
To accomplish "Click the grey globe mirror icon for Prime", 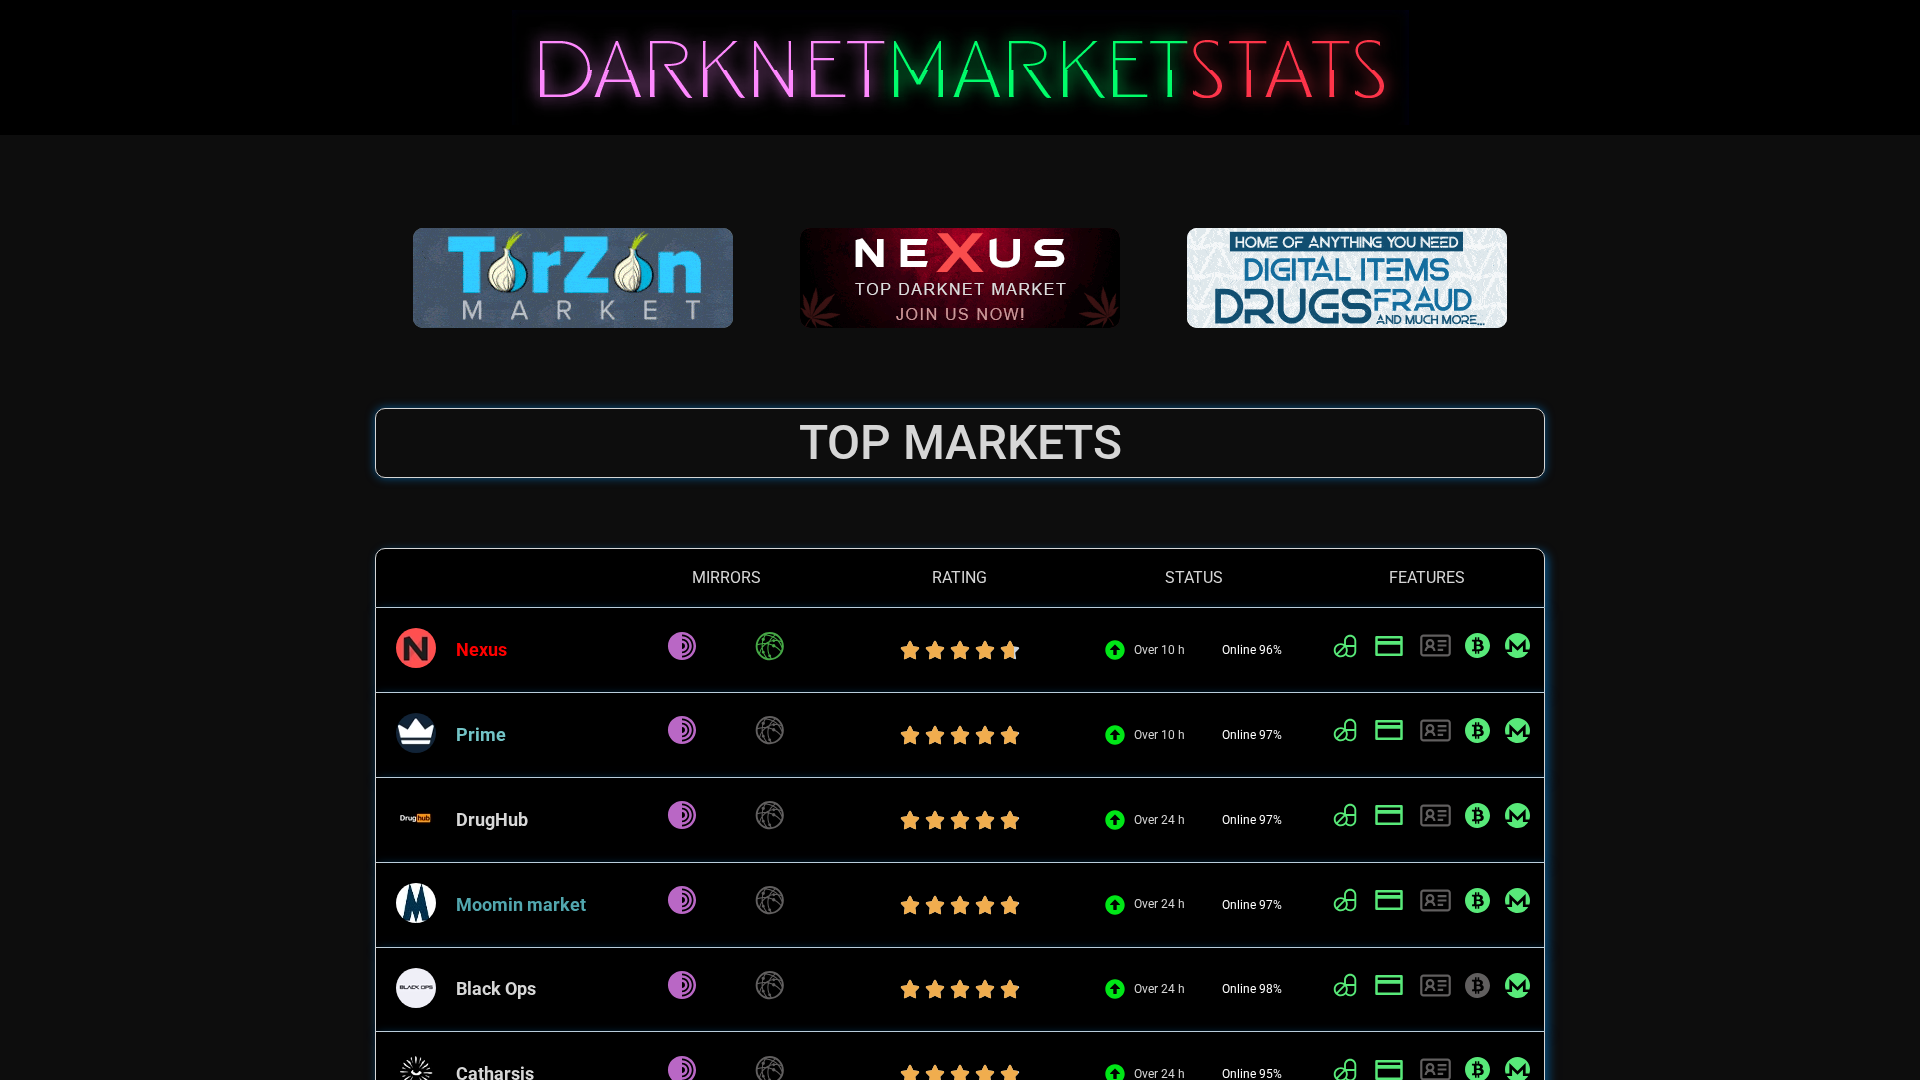I will [770, 730].
